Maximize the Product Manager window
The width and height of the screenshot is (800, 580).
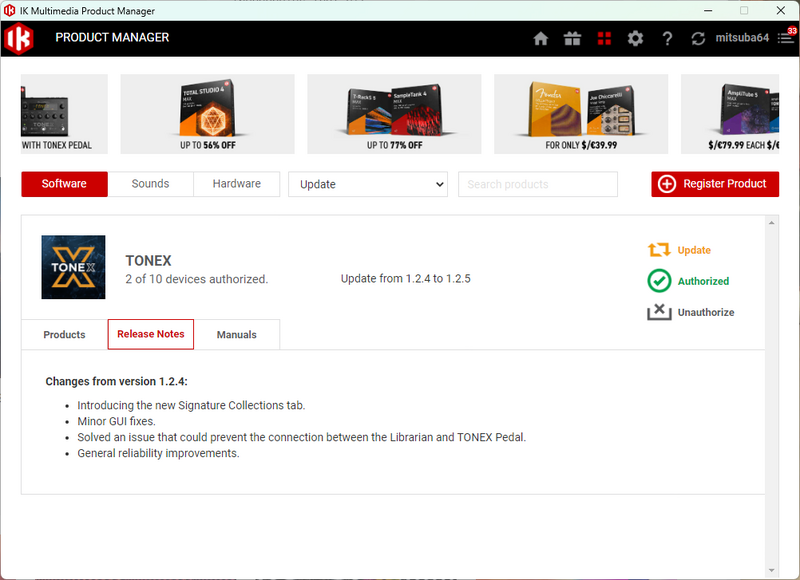tap(744, 10)
